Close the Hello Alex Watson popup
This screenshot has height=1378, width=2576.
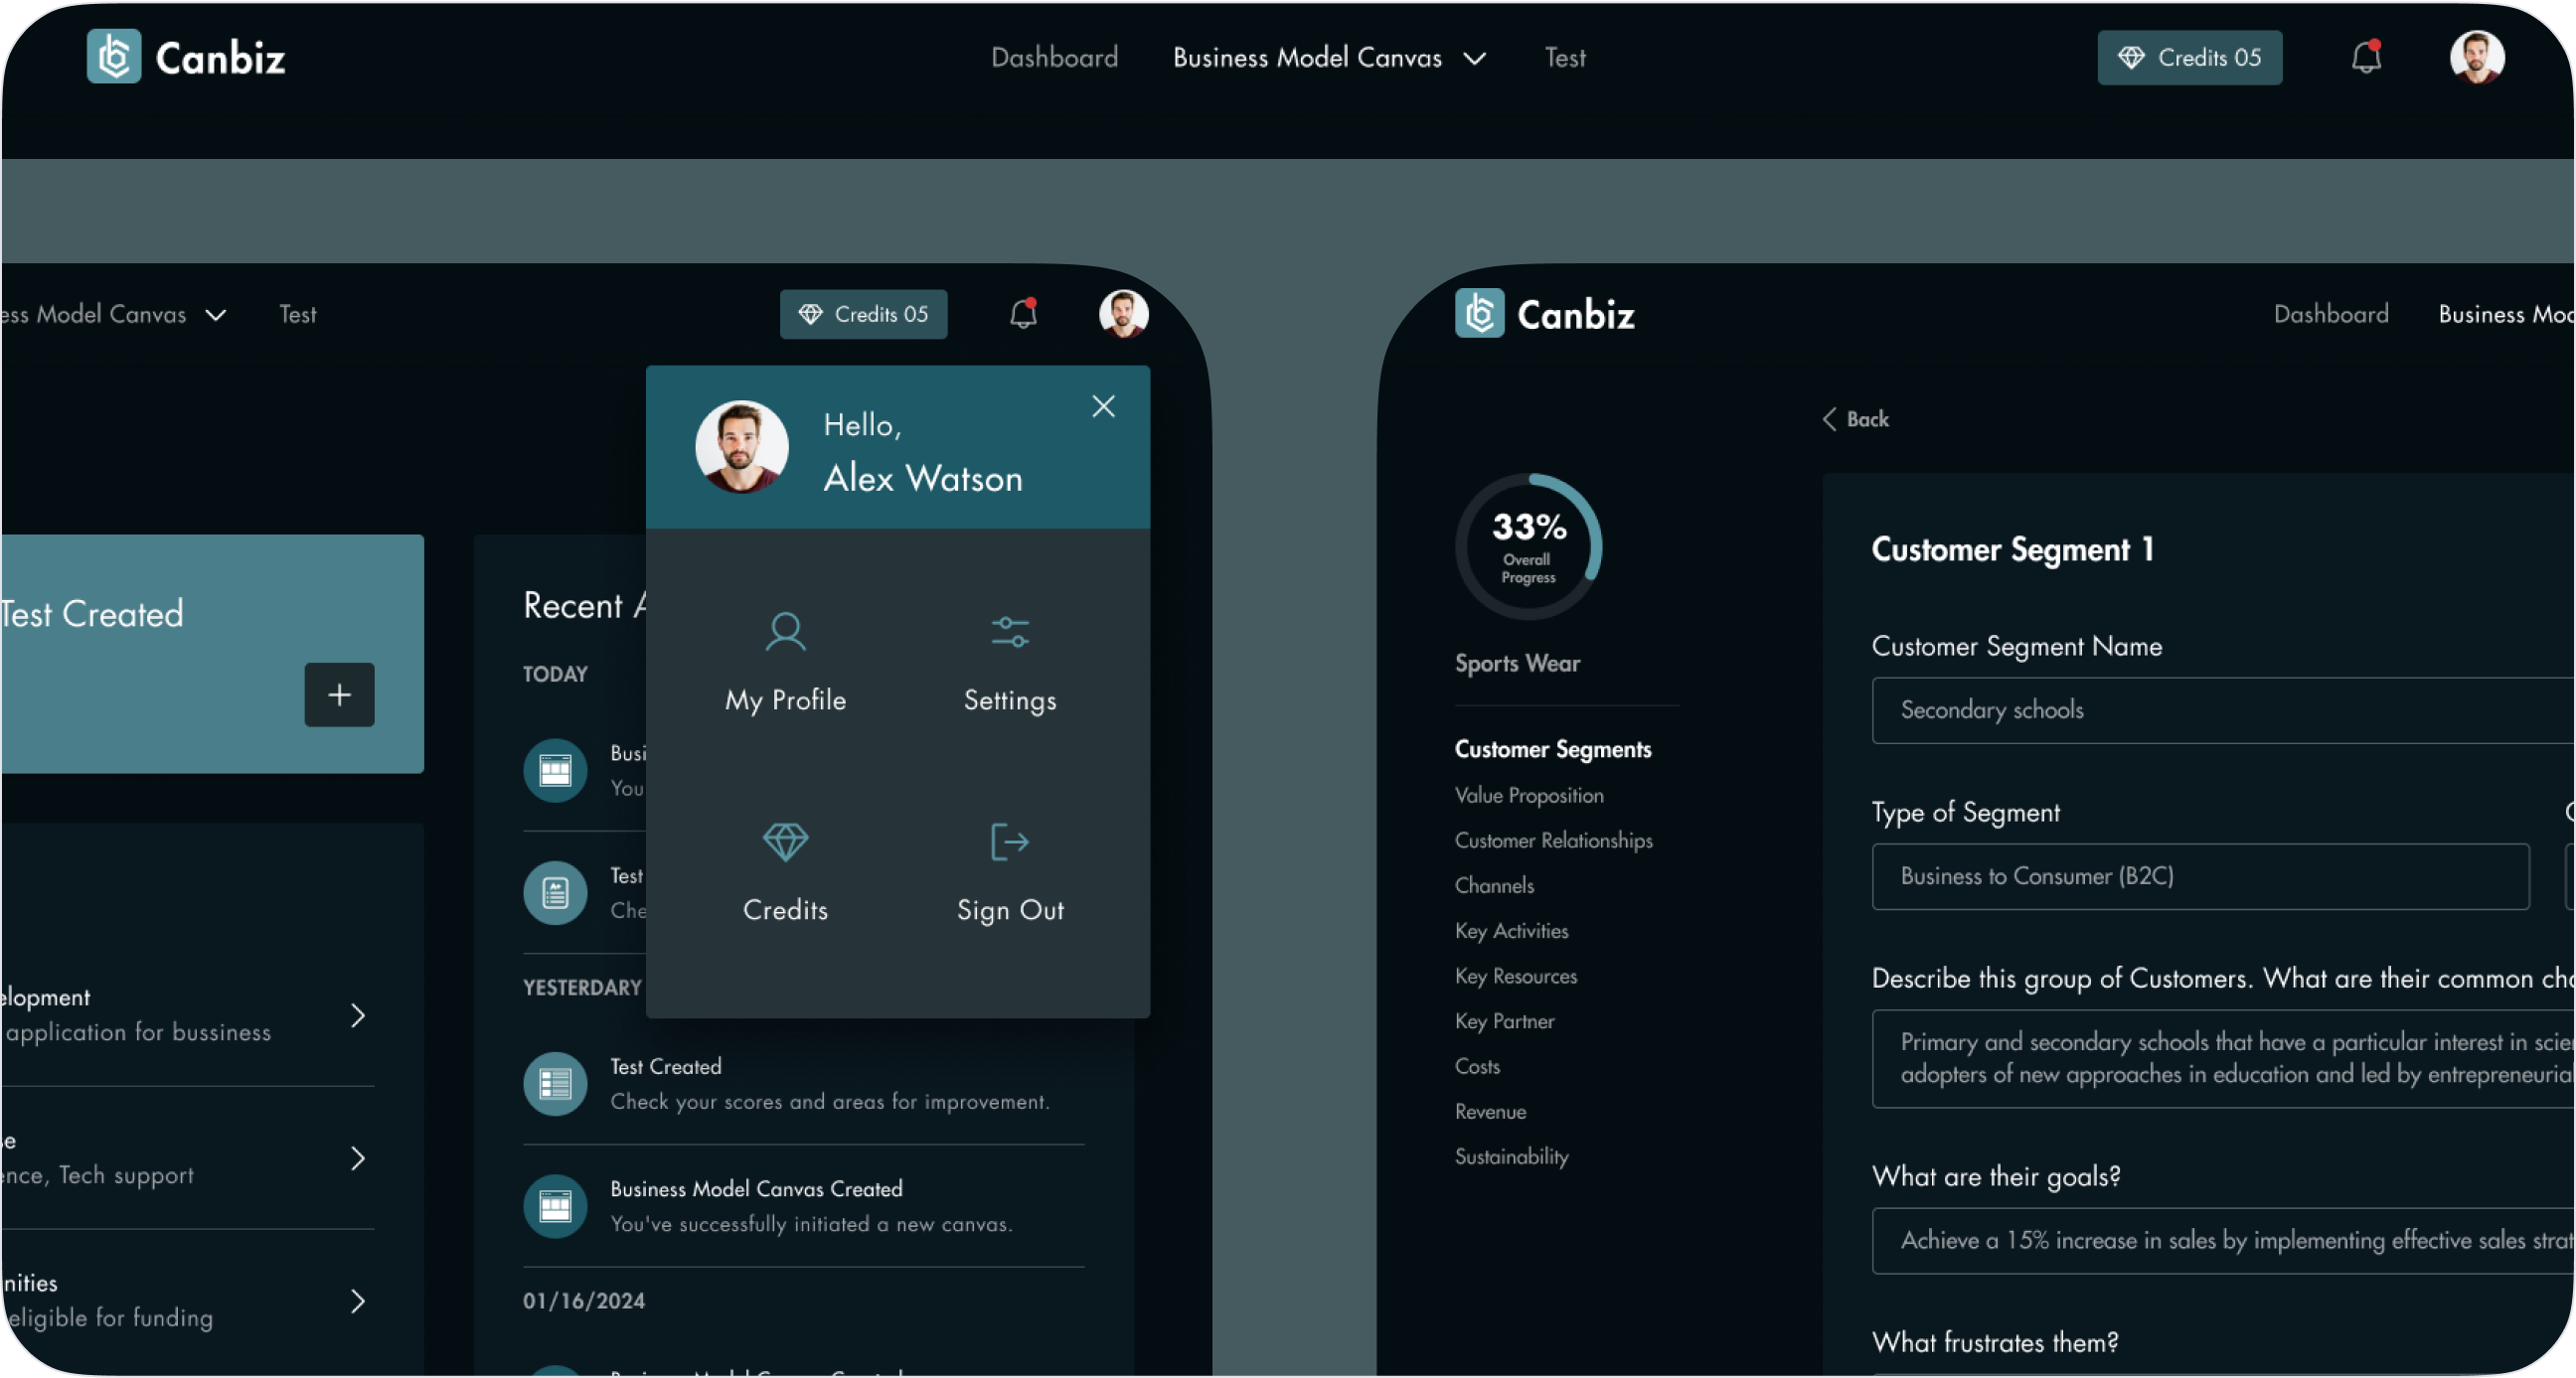click(1103, 406)
